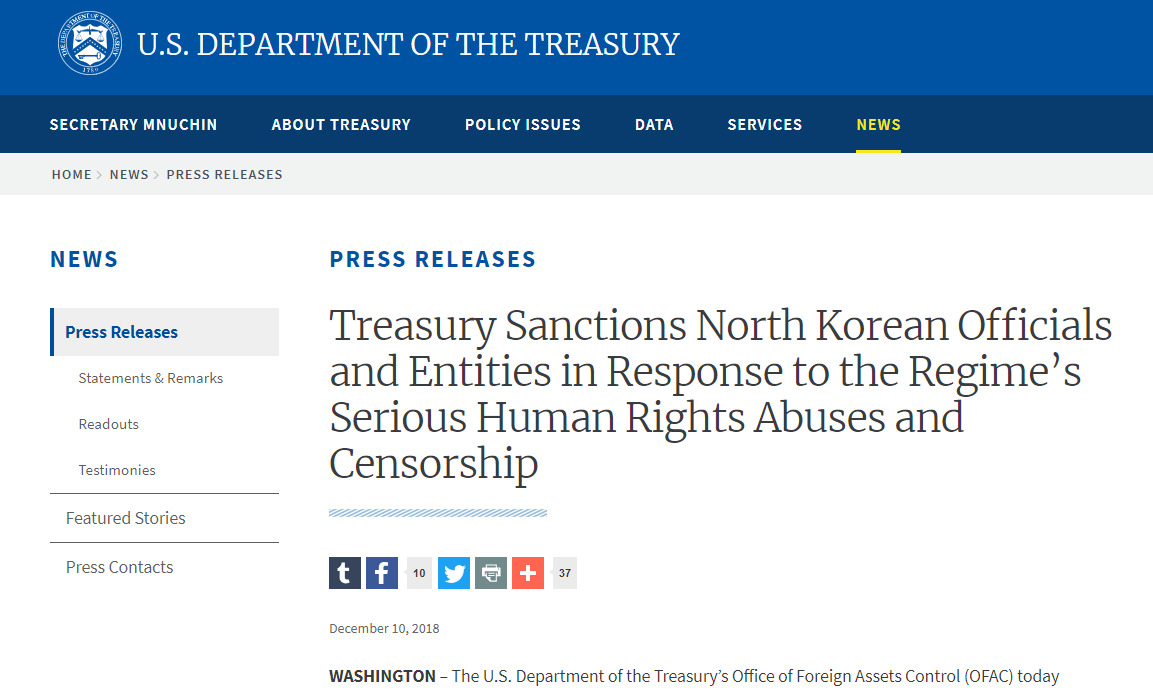
Task: Open the Policy Issues menu
Action: point(523,124)
